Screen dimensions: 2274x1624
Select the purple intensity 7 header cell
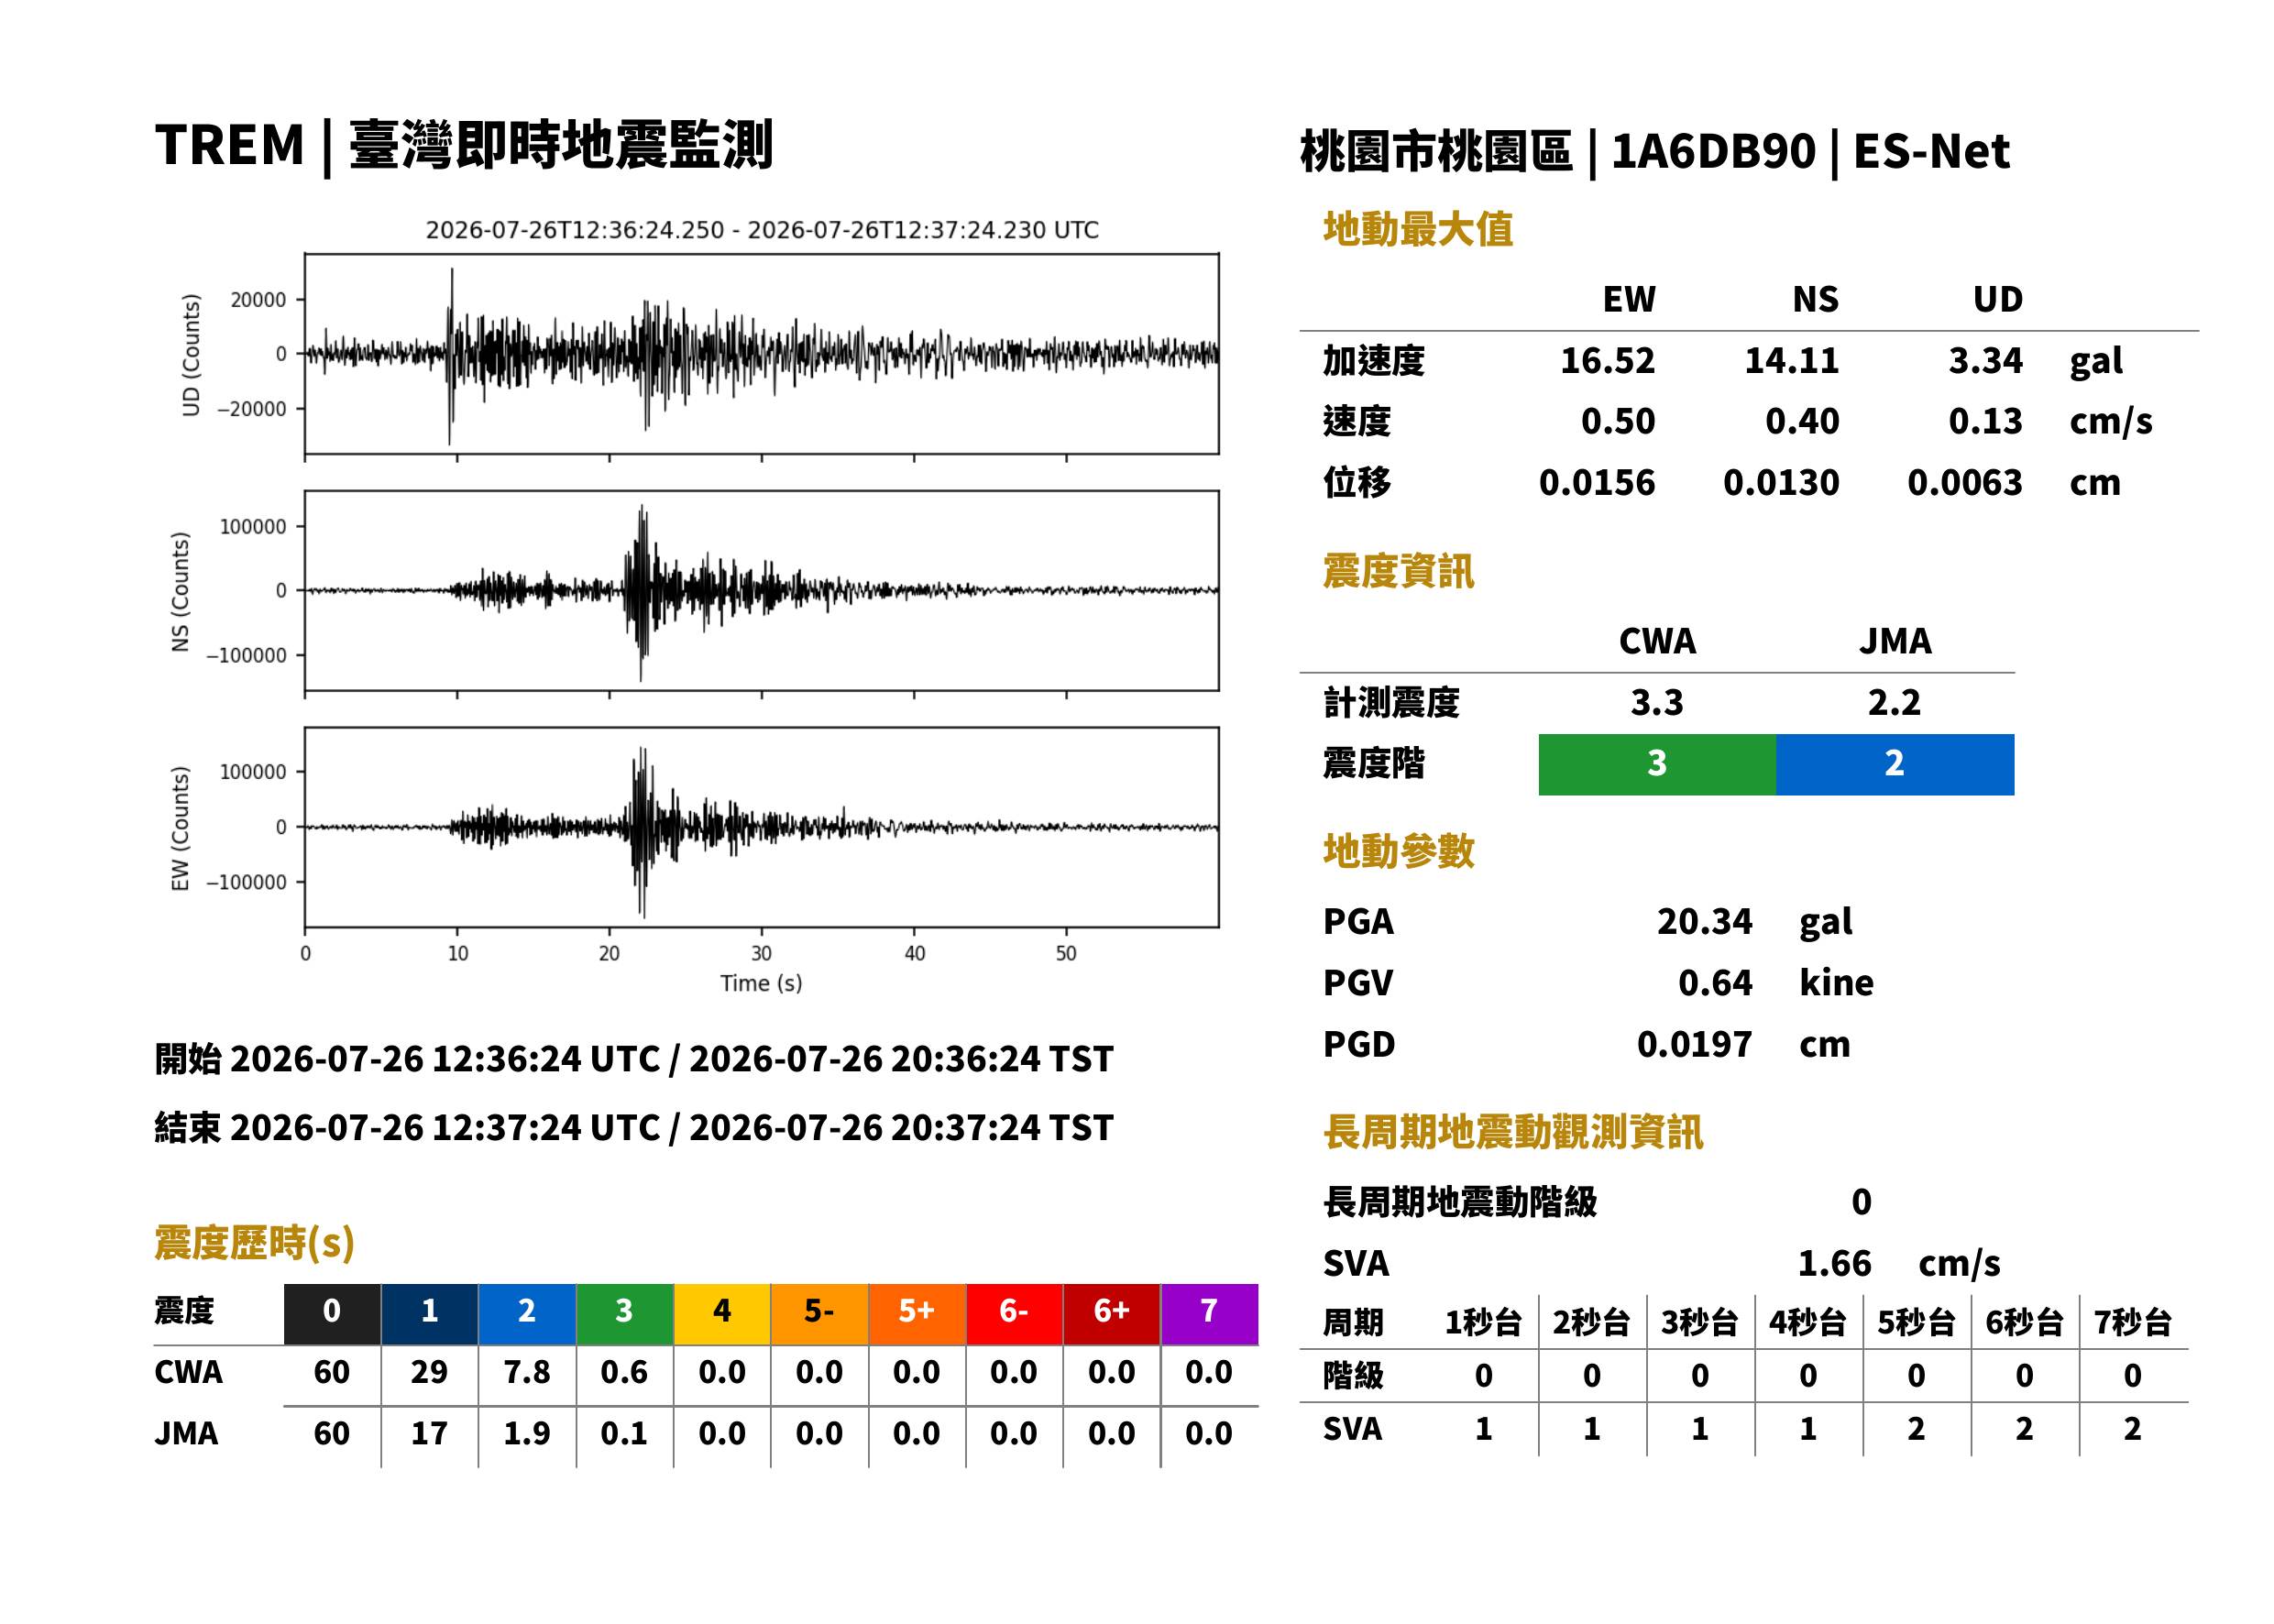tap(1209, 1314)
